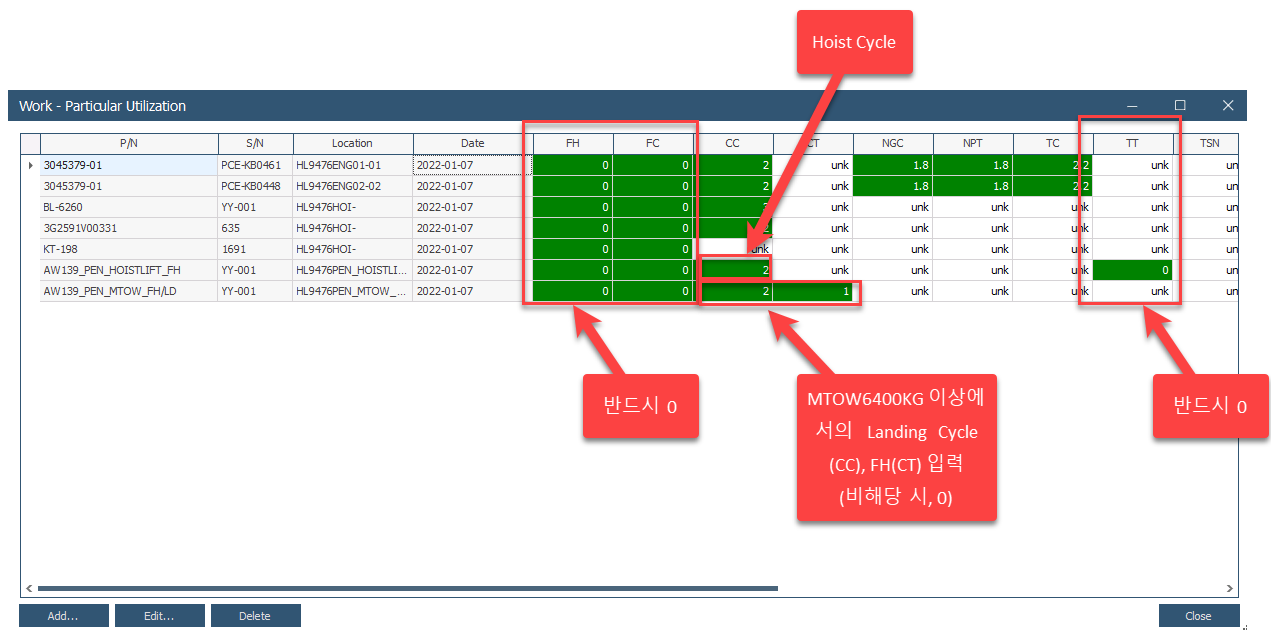Maximize the Particular Utilization window
Viewport: 1271px width, 630px height.
click(x=1180, y=105)
